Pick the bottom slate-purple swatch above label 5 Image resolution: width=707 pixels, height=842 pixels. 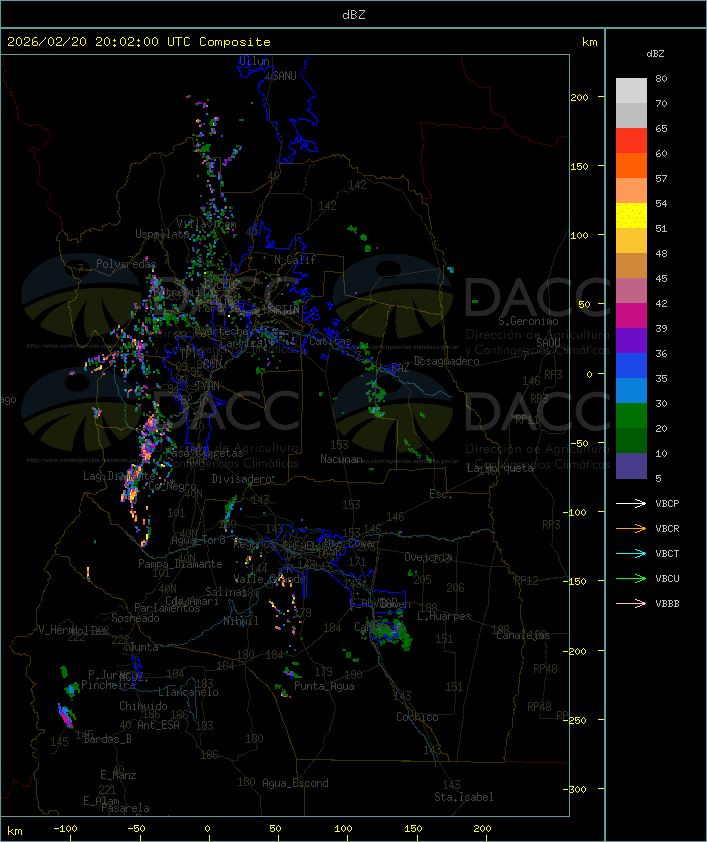coord(631,466)
